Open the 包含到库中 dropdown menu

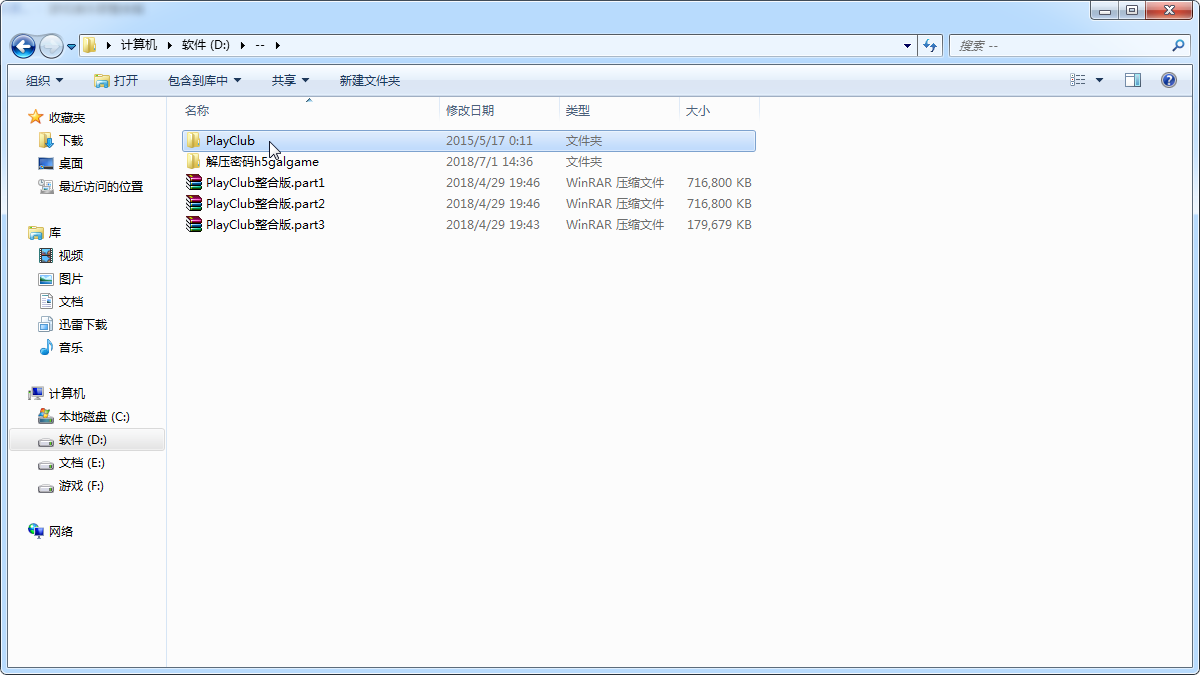pos(205,81)
